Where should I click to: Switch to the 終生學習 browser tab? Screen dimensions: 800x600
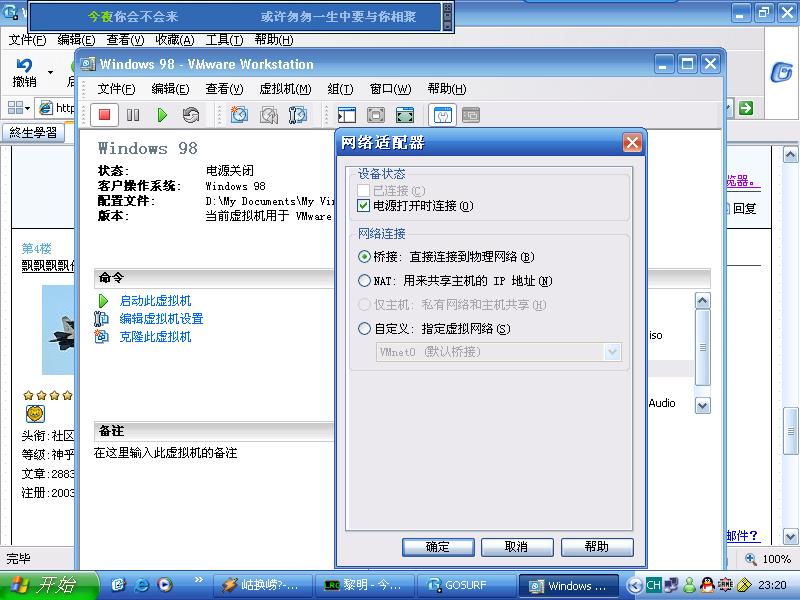pos(34,133)
